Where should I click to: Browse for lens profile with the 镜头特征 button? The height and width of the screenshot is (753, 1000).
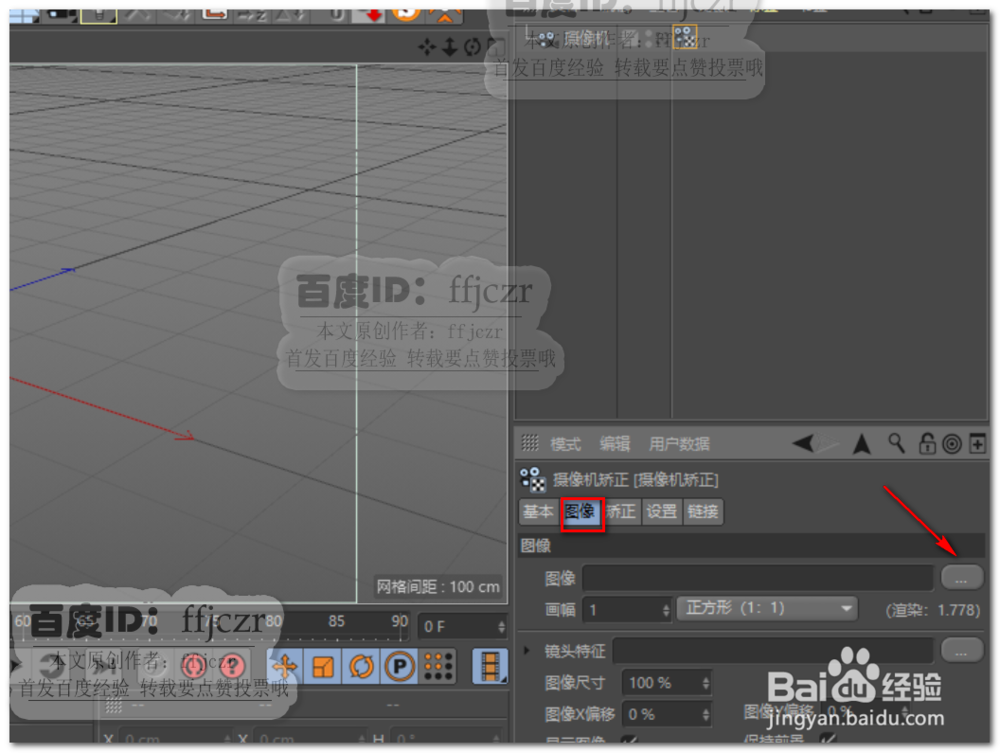961,651
